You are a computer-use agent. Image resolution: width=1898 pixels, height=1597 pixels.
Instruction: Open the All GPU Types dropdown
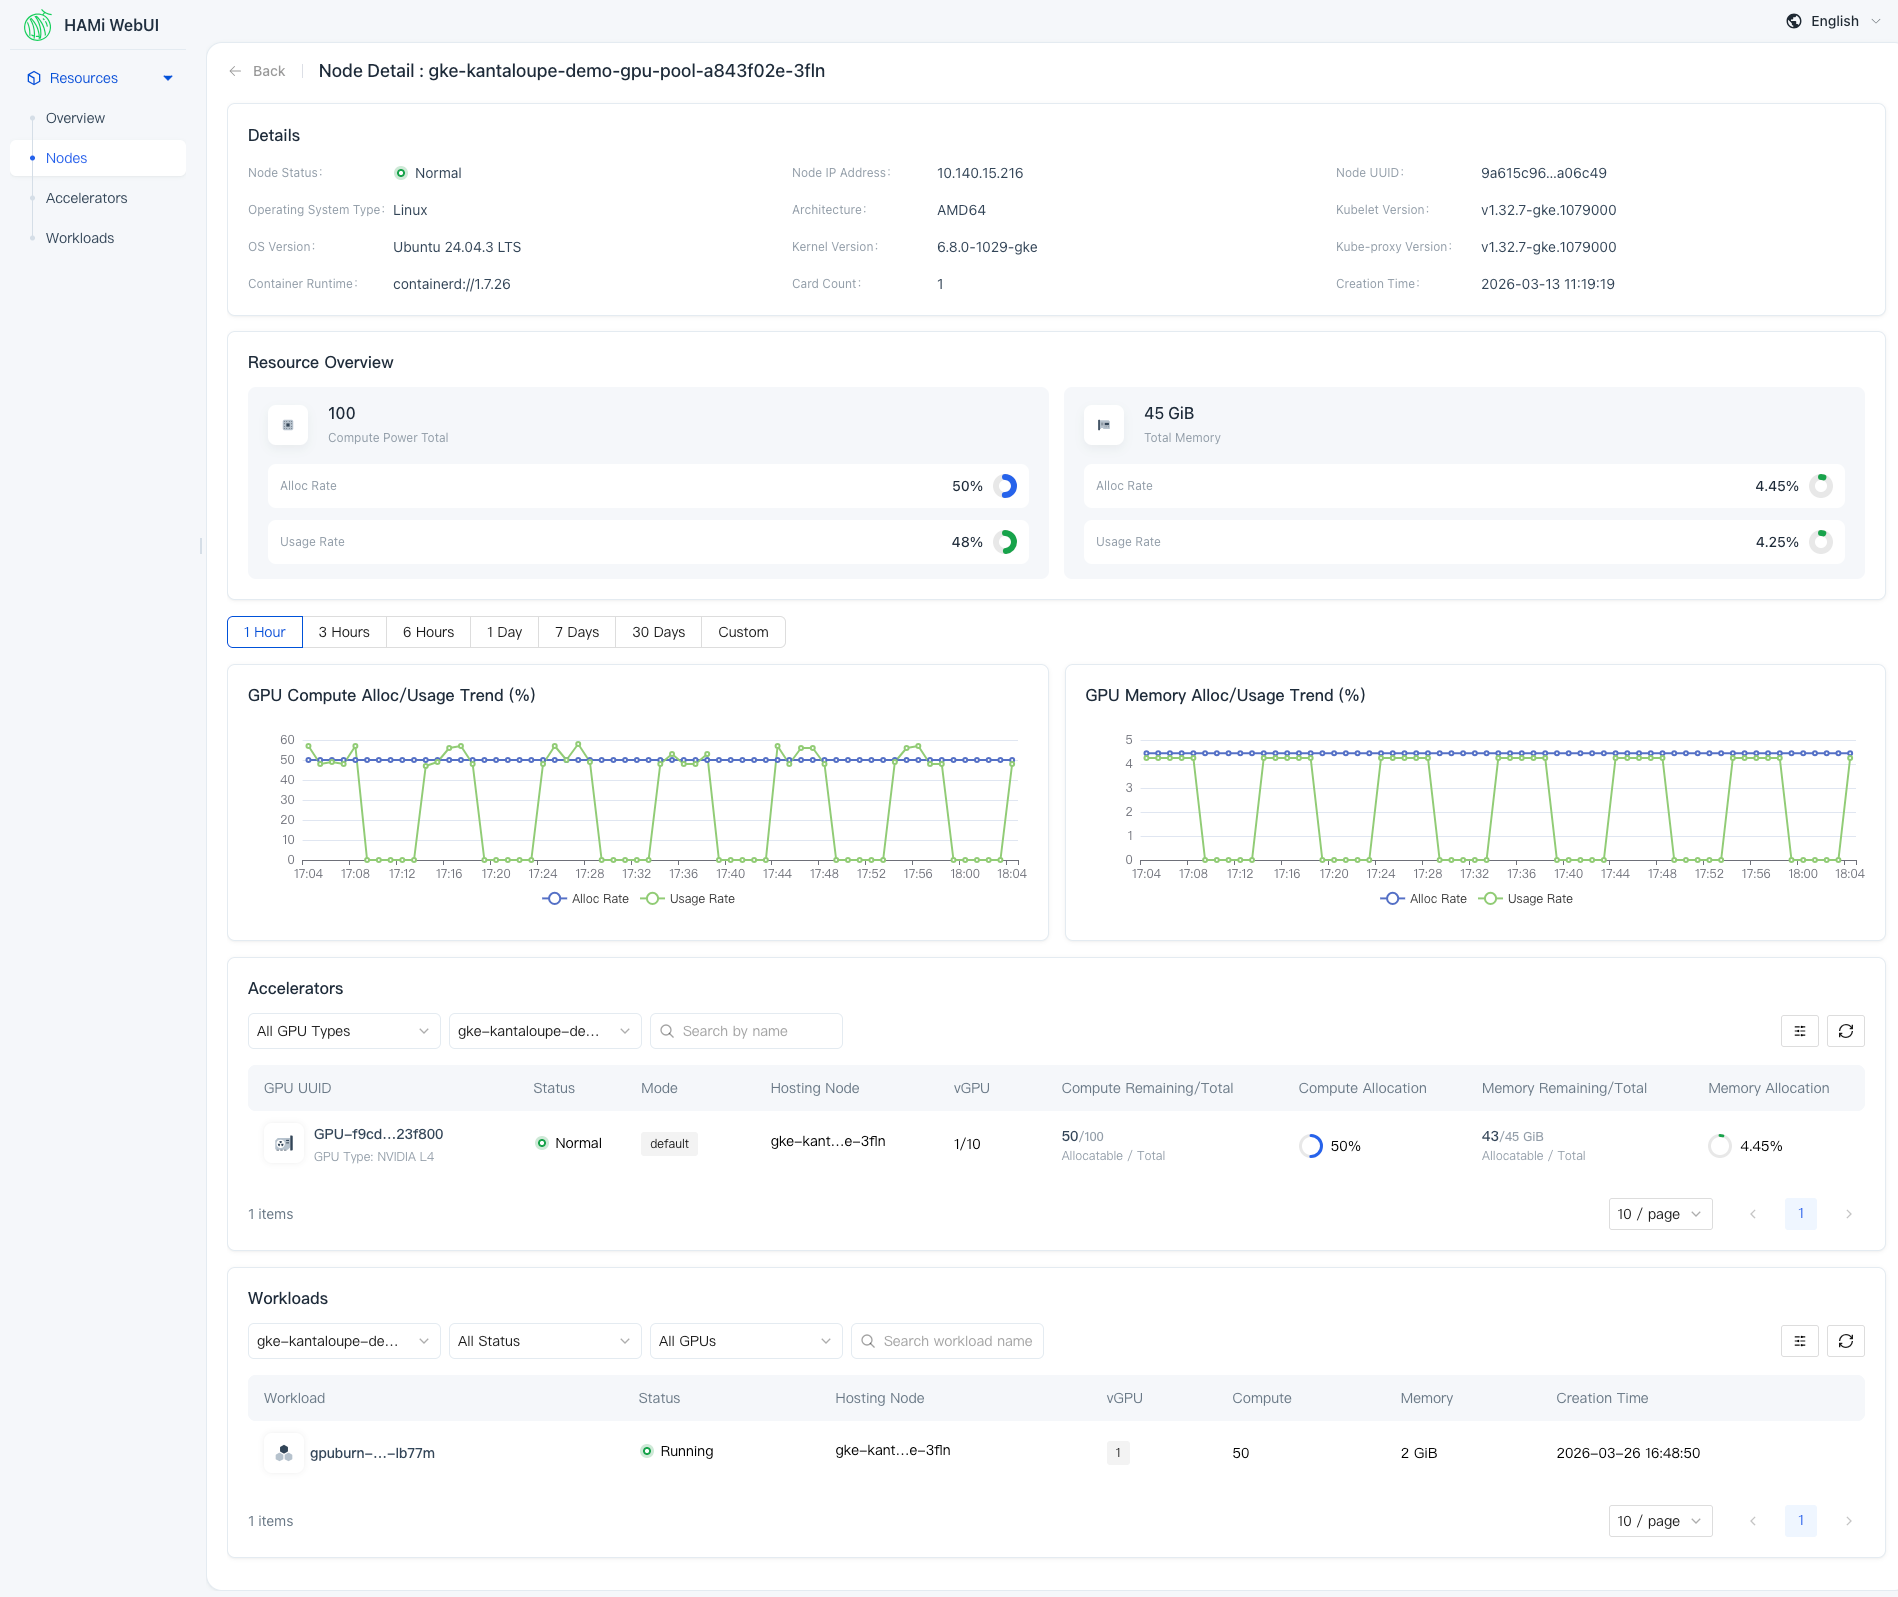(x=343, y=1031)
